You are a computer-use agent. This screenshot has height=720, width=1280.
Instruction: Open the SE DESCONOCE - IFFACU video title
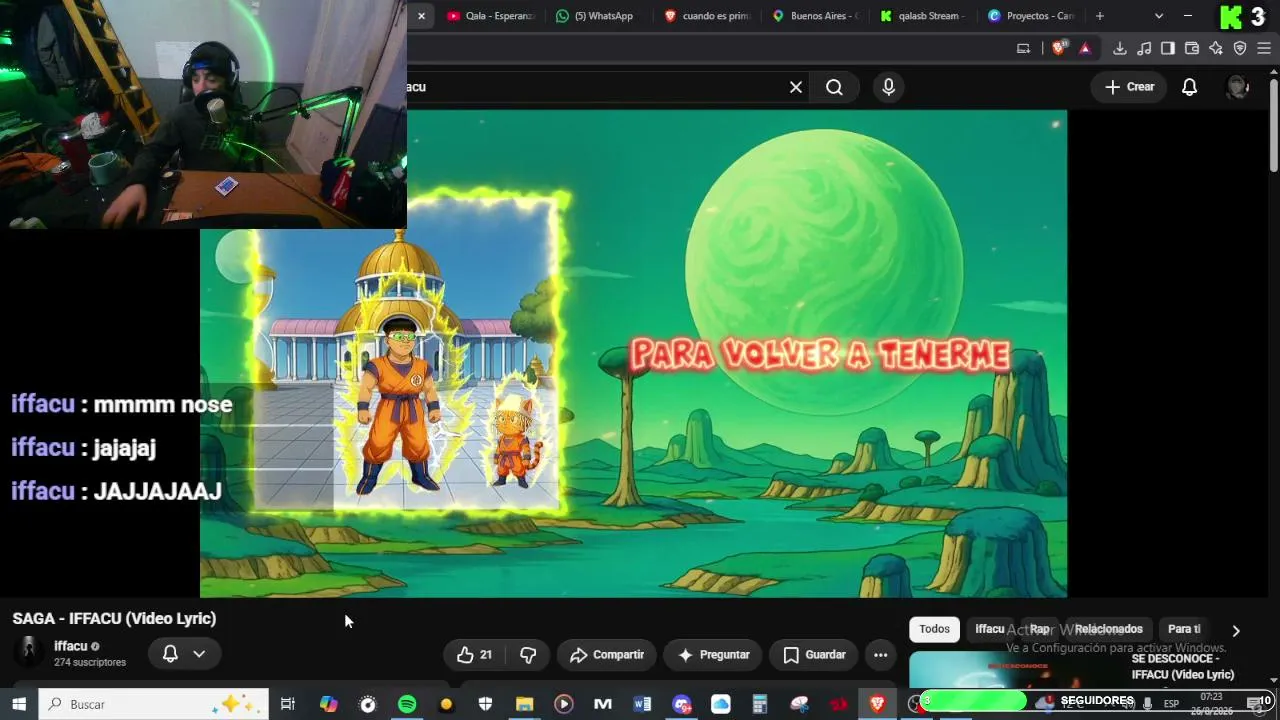pyautogui.click(x=1183, y=667)
